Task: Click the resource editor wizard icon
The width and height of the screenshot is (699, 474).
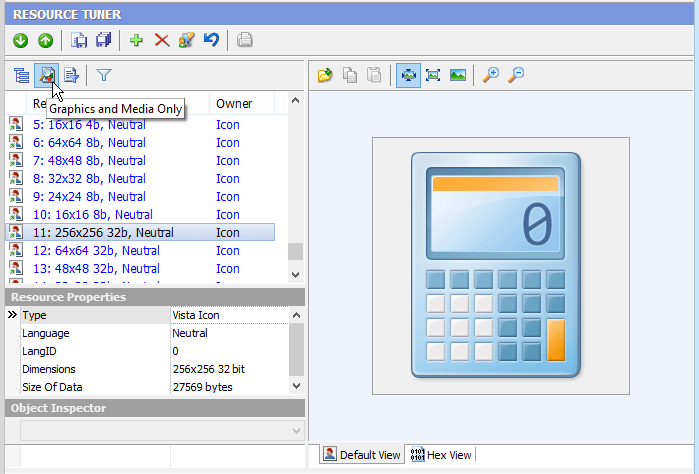Action: pos(186,40)
